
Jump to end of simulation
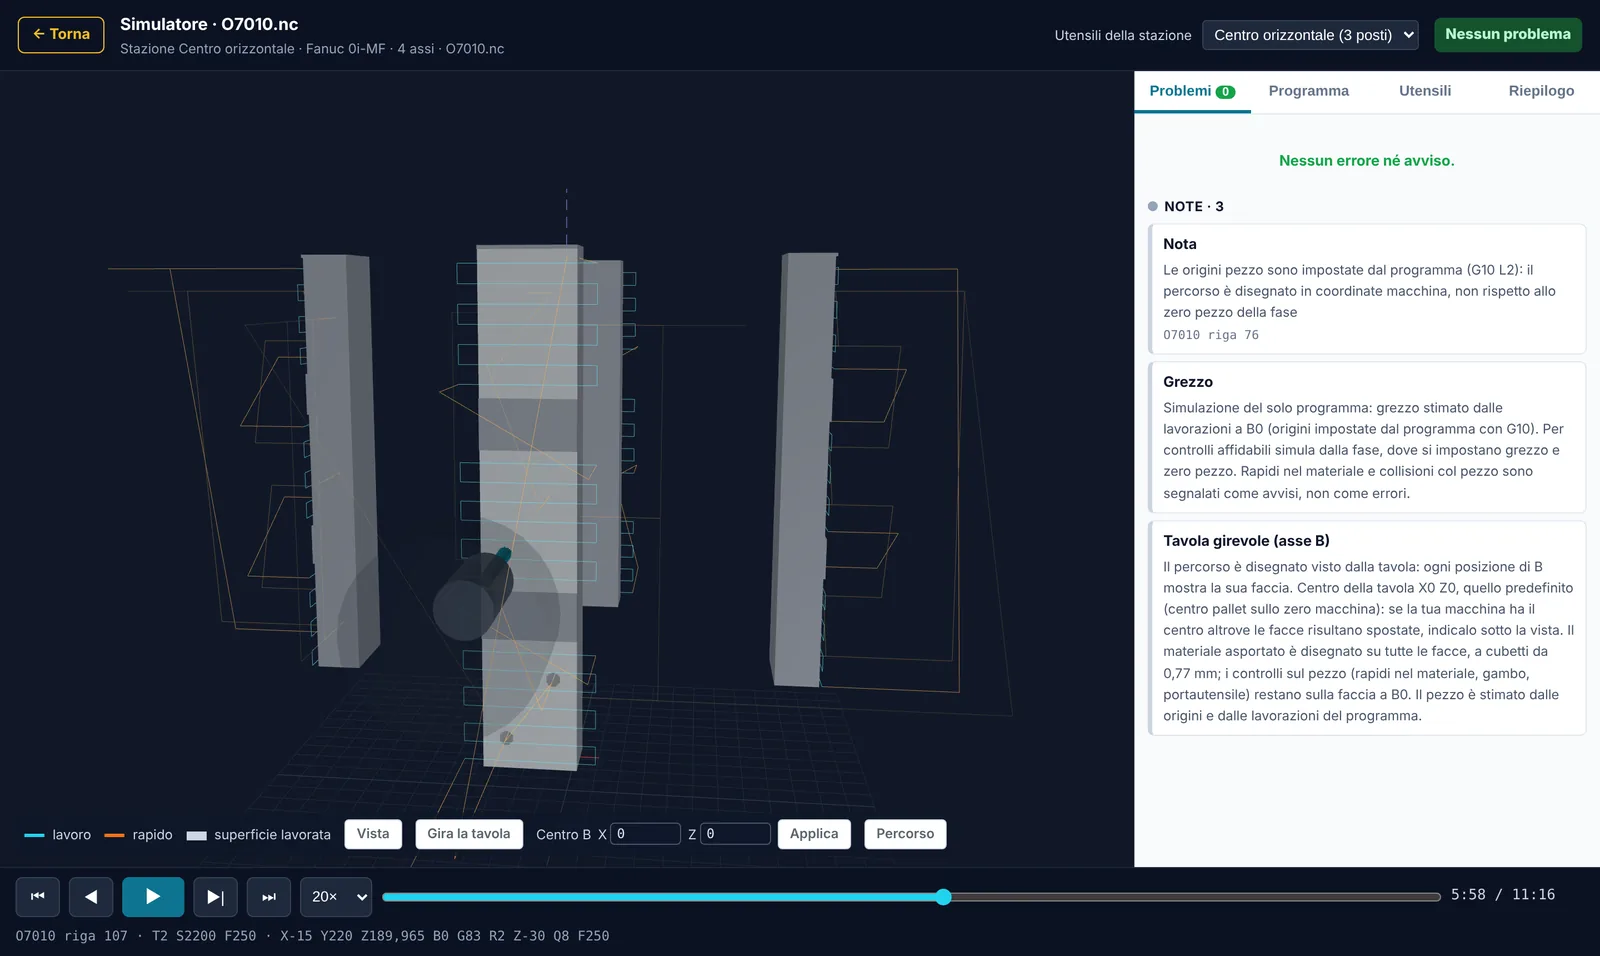(269, 897)
